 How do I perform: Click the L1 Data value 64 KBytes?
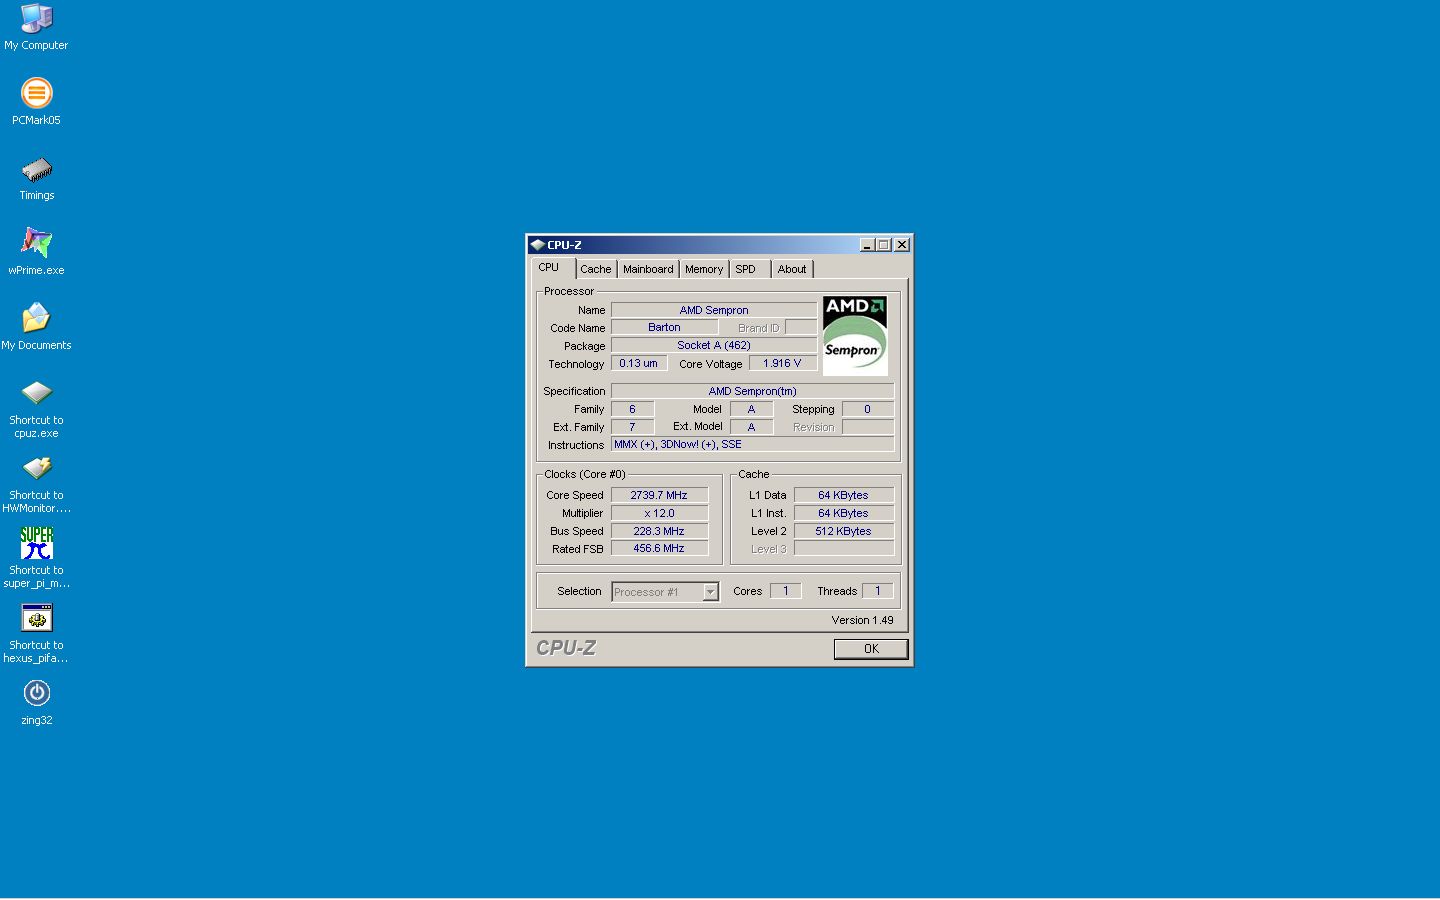coord(843,495)
